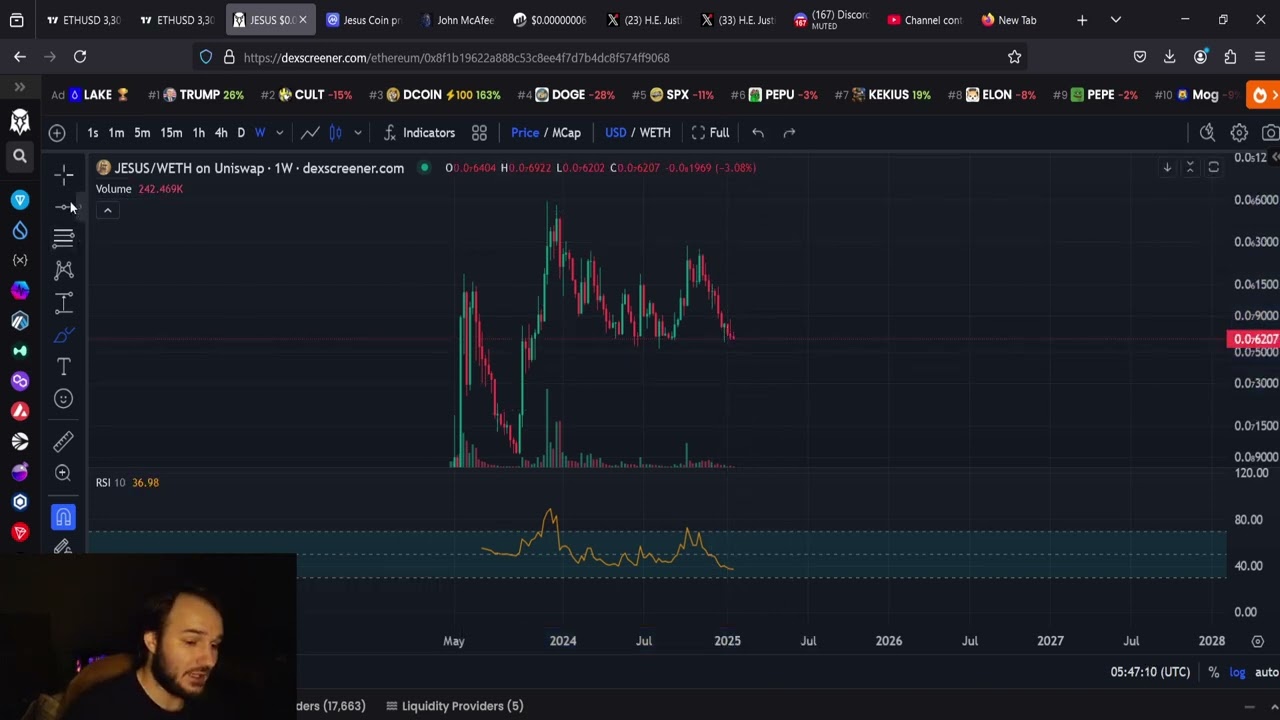Image resolution: width=1280 pixels, height=720 pixels.
Task: Toggle log scale on price axis
Action: coord(1237,672)
